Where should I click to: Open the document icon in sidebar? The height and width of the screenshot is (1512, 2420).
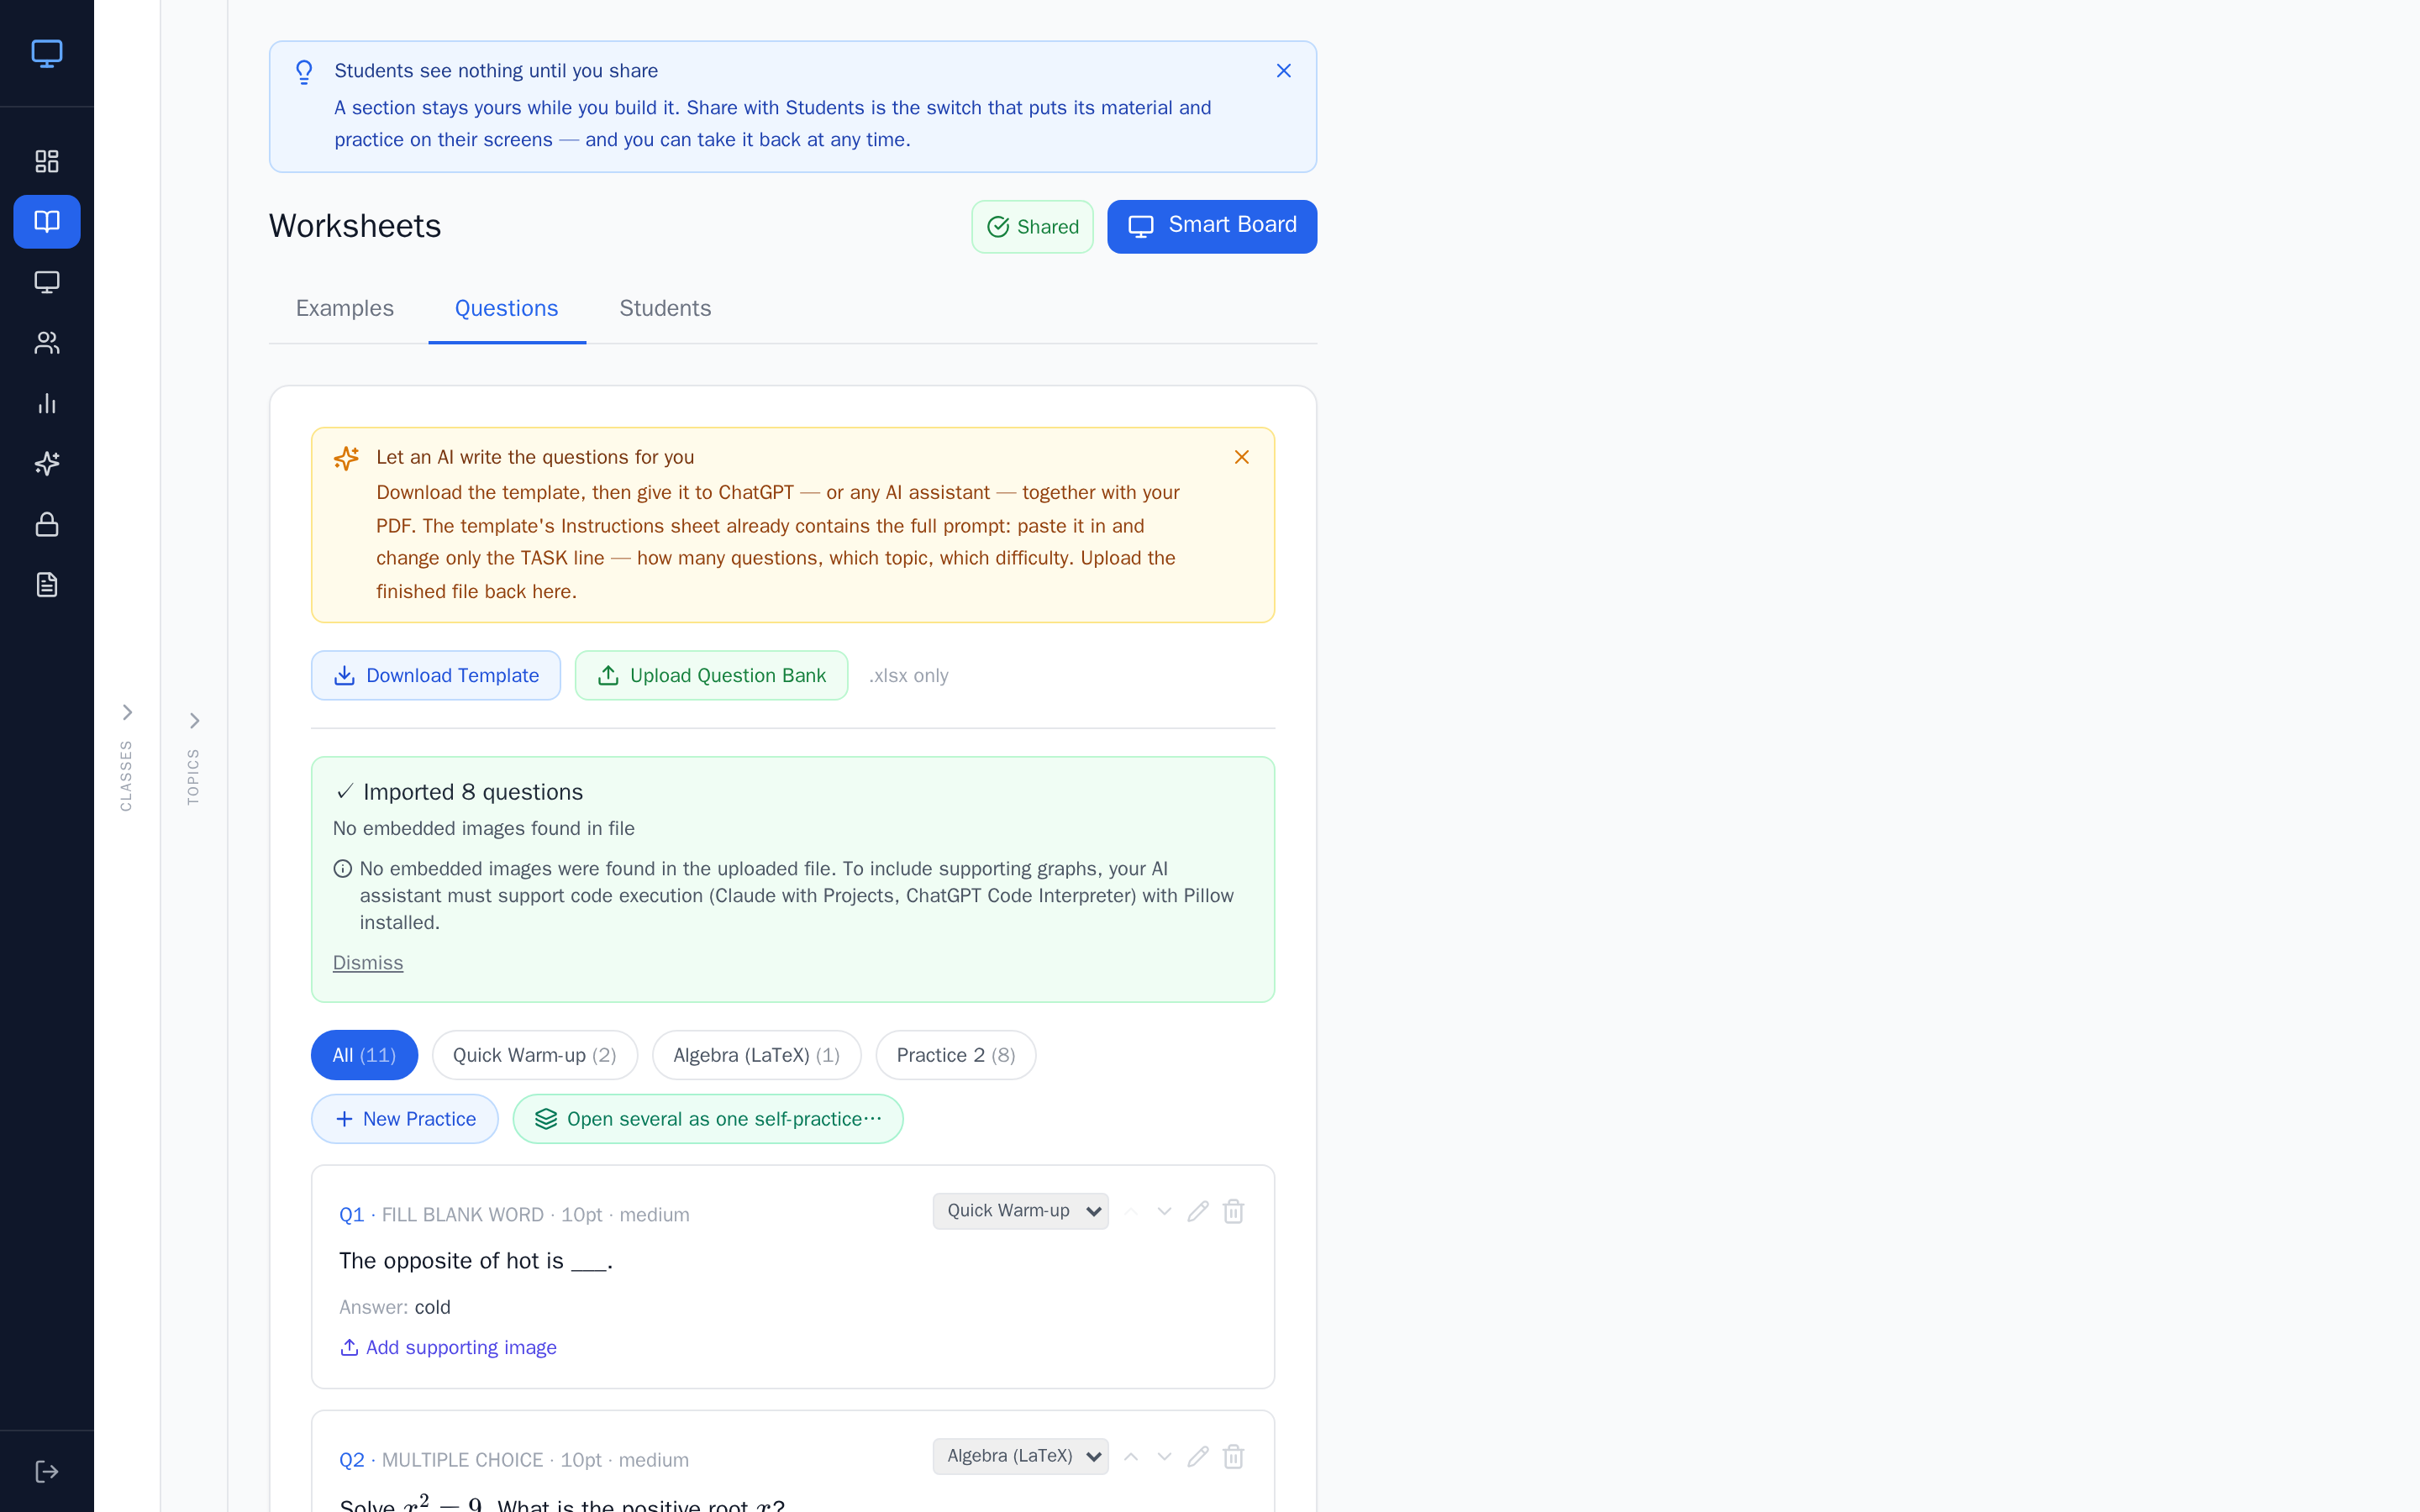tap(47, 585)
